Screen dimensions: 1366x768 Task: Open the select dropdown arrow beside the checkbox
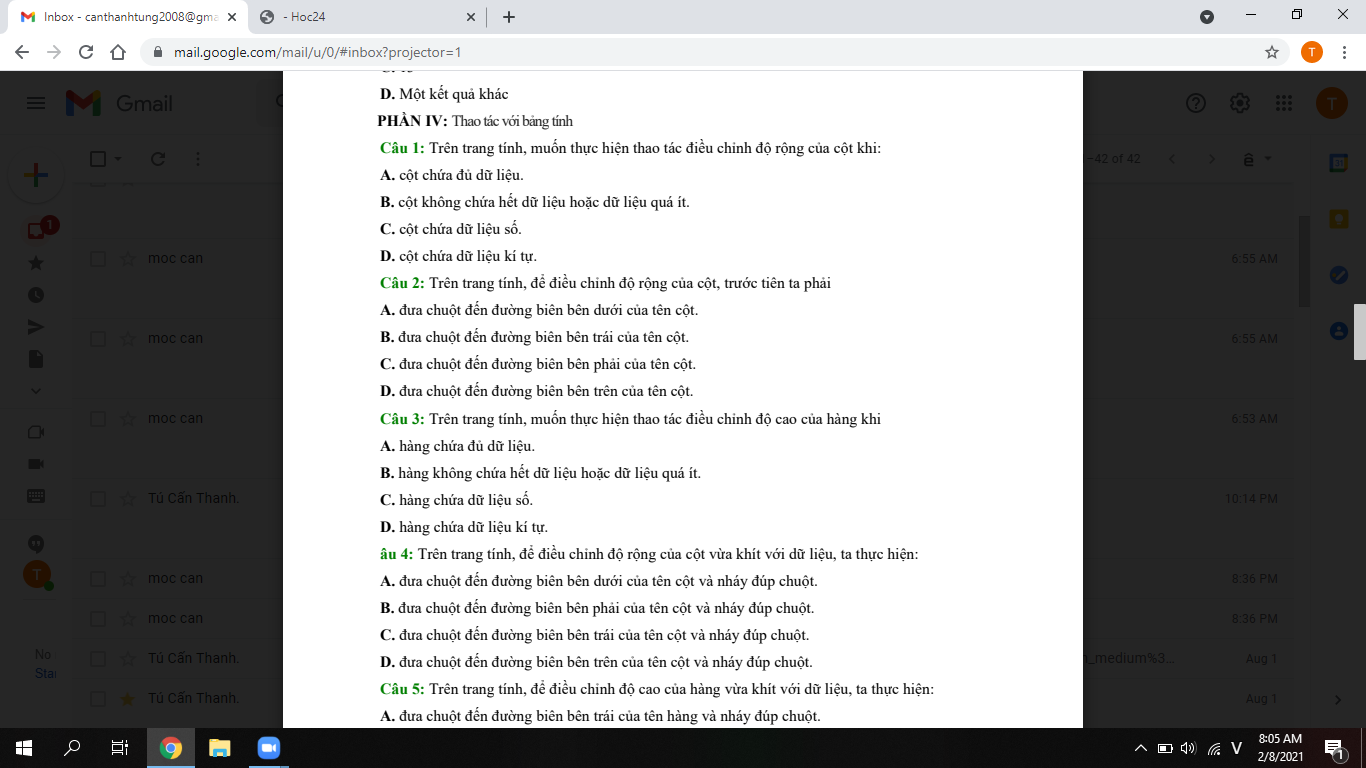pyautogui.click(x=118, y=158)
